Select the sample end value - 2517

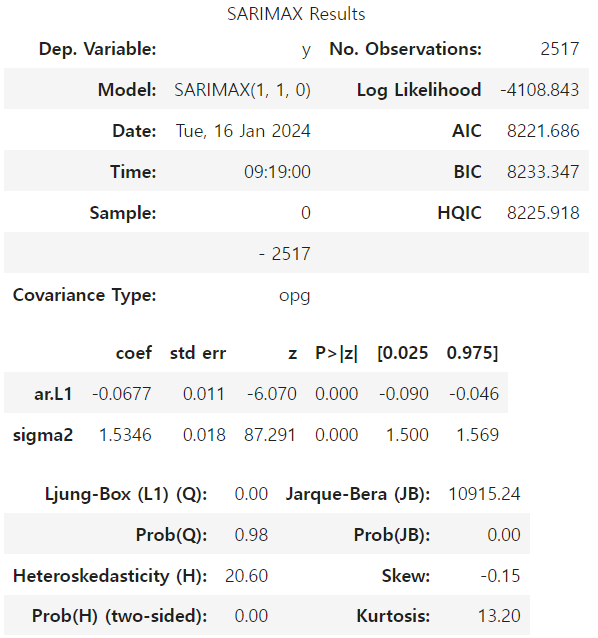[285, 254]
